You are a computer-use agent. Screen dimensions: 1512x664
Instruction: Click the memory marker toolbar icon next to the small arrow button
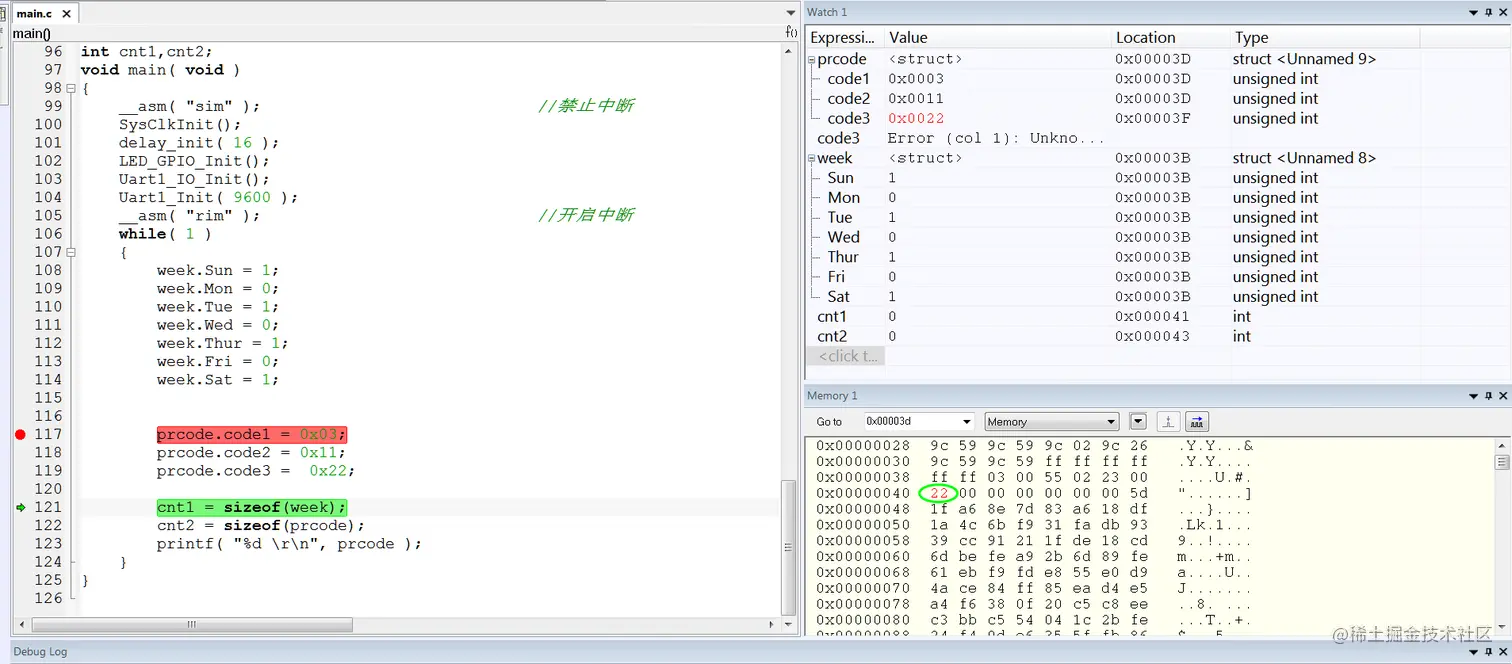coord(1168,422)
